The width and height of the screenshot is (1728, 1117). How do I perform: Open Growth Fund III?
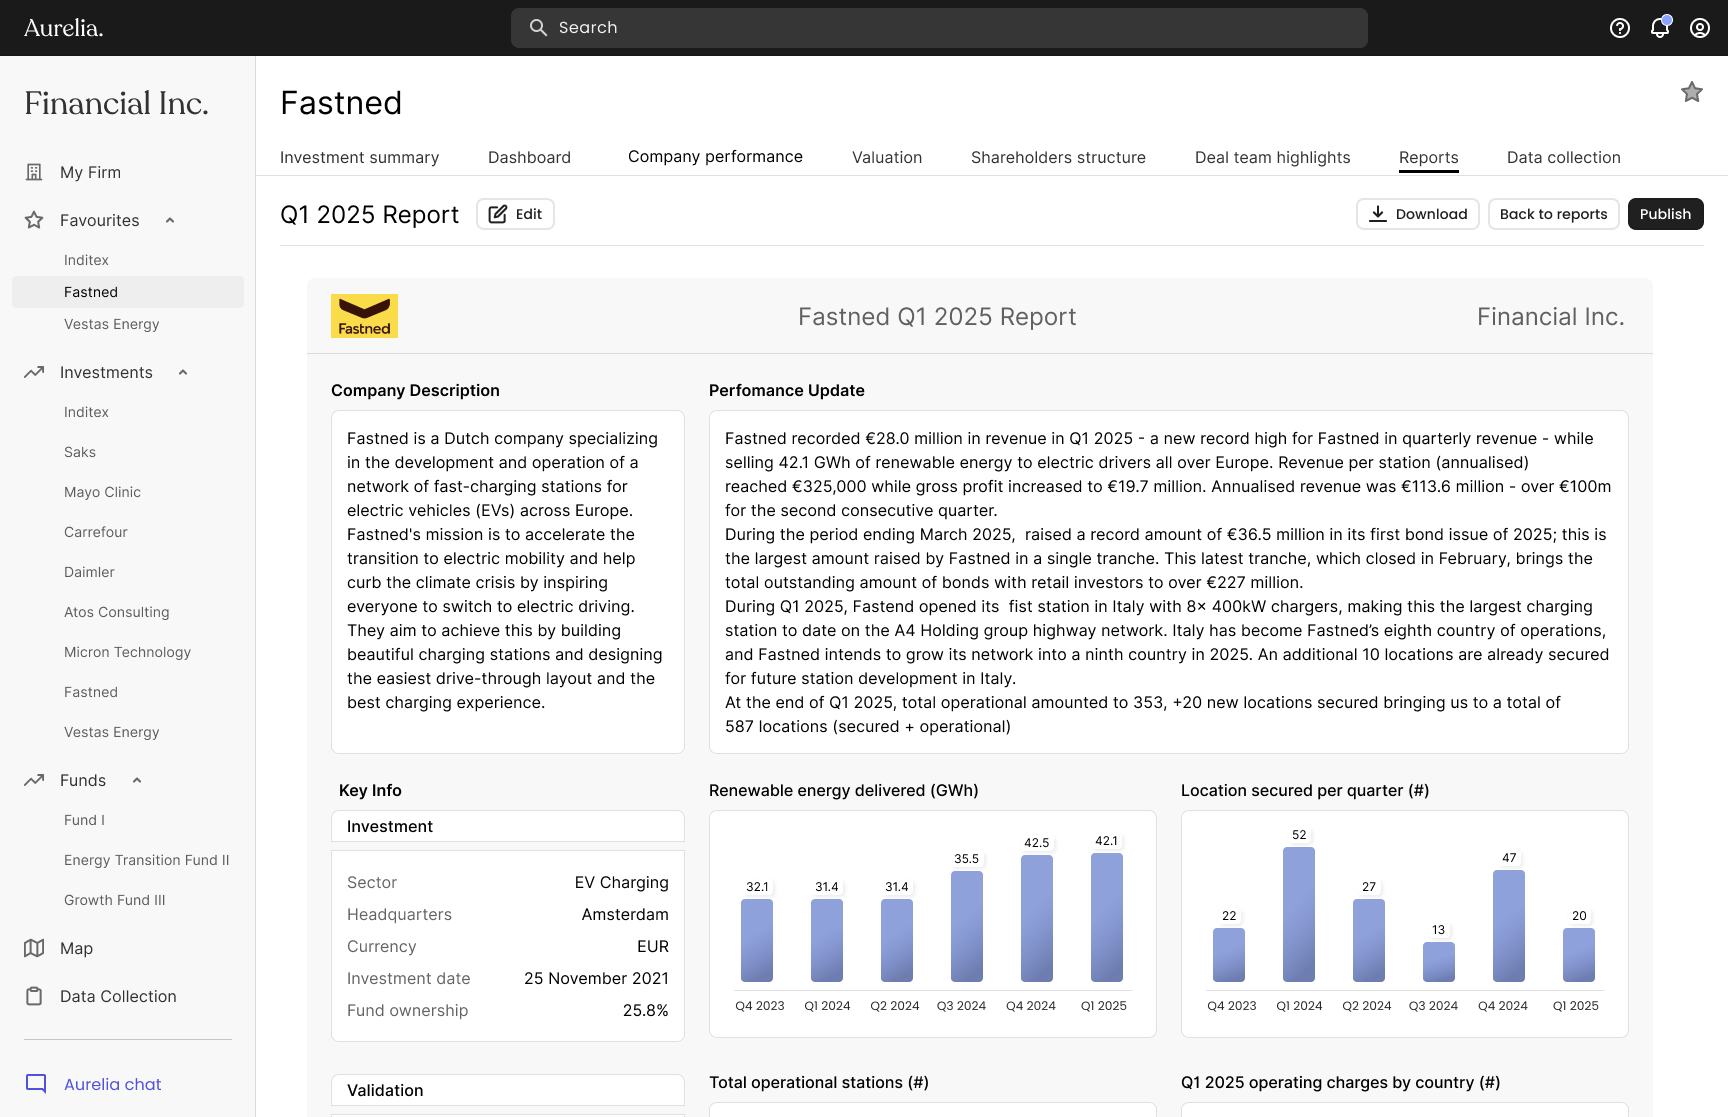pyautogui.click(x=114, y=900)
